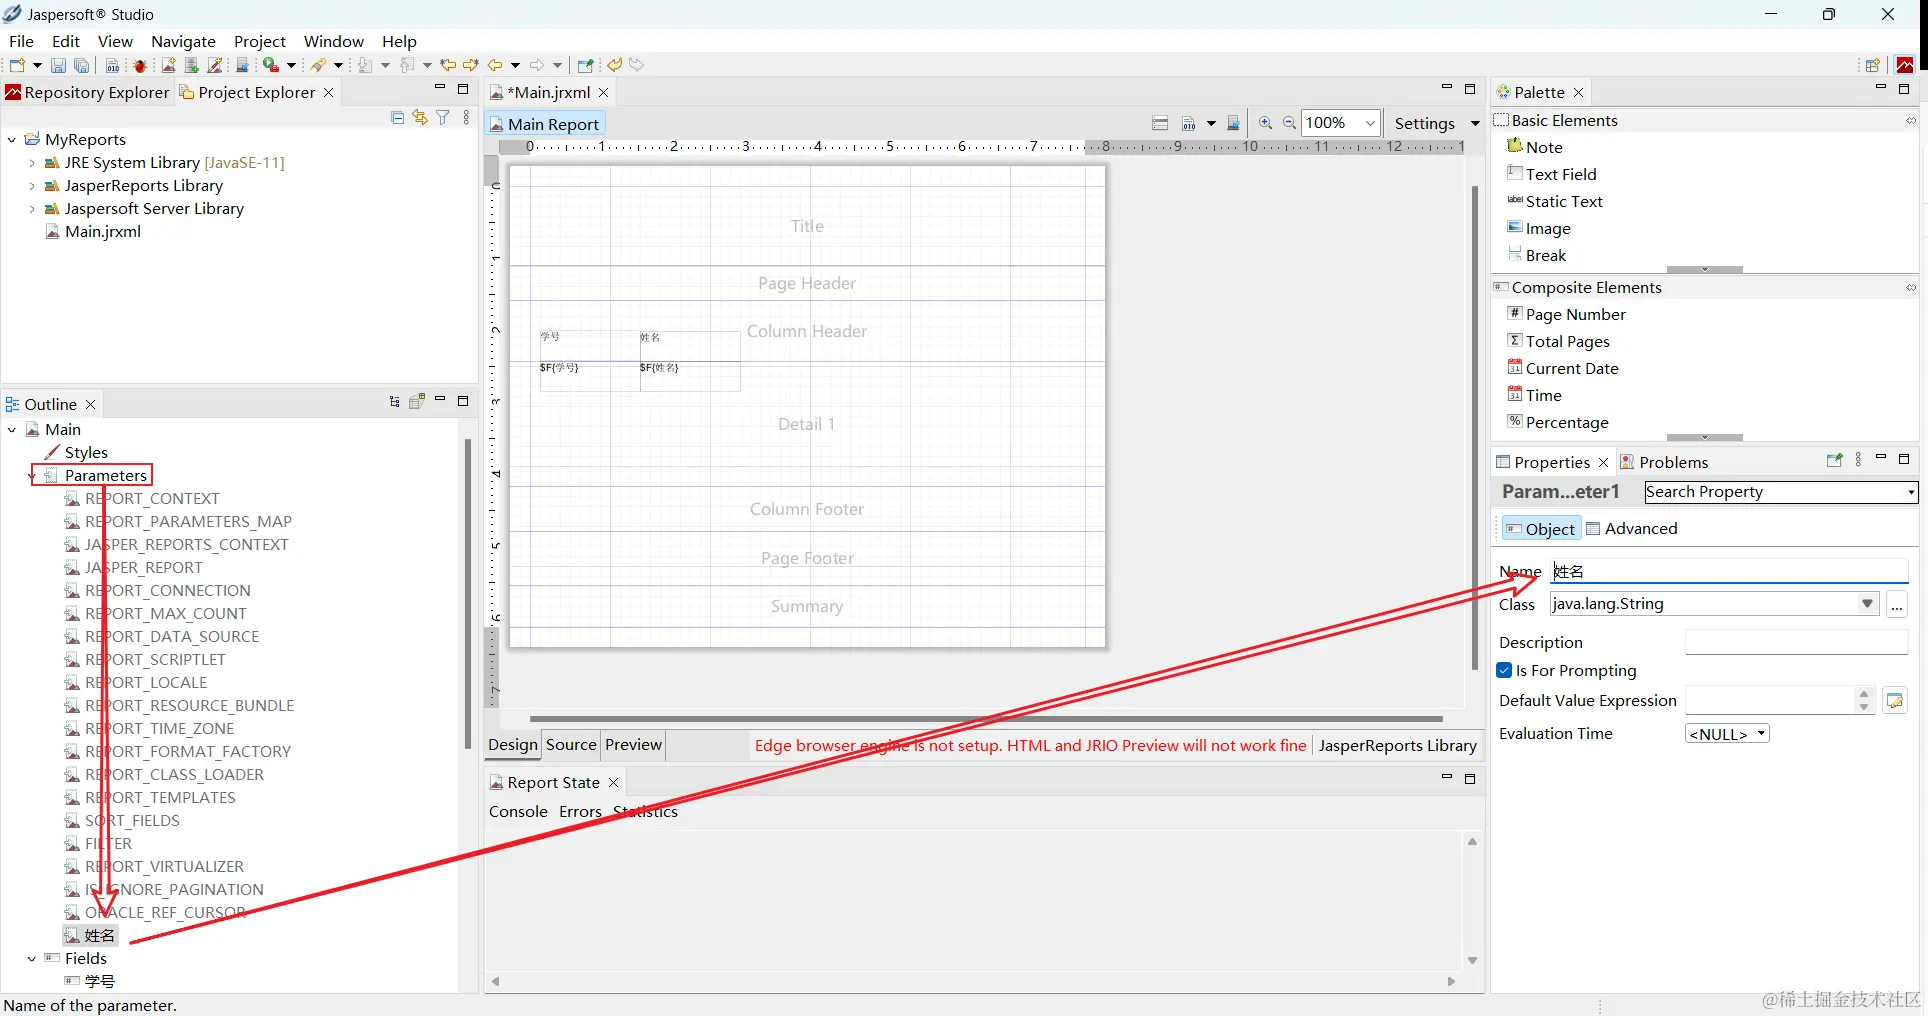
Task: Select the Break element in the Palette
Action: pos(1536,255)
